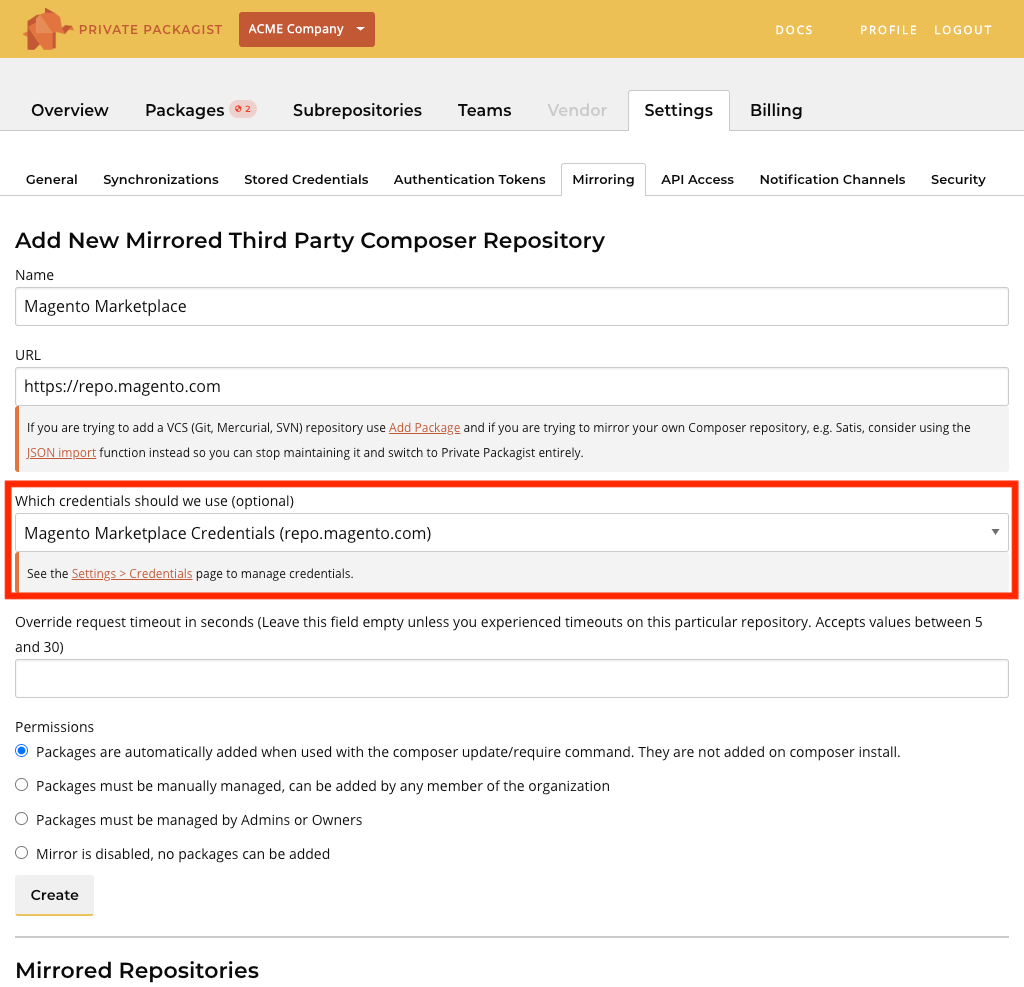
Task: Click the Packages error count badge
Action: pyautogui.click(x=243, y=109)
